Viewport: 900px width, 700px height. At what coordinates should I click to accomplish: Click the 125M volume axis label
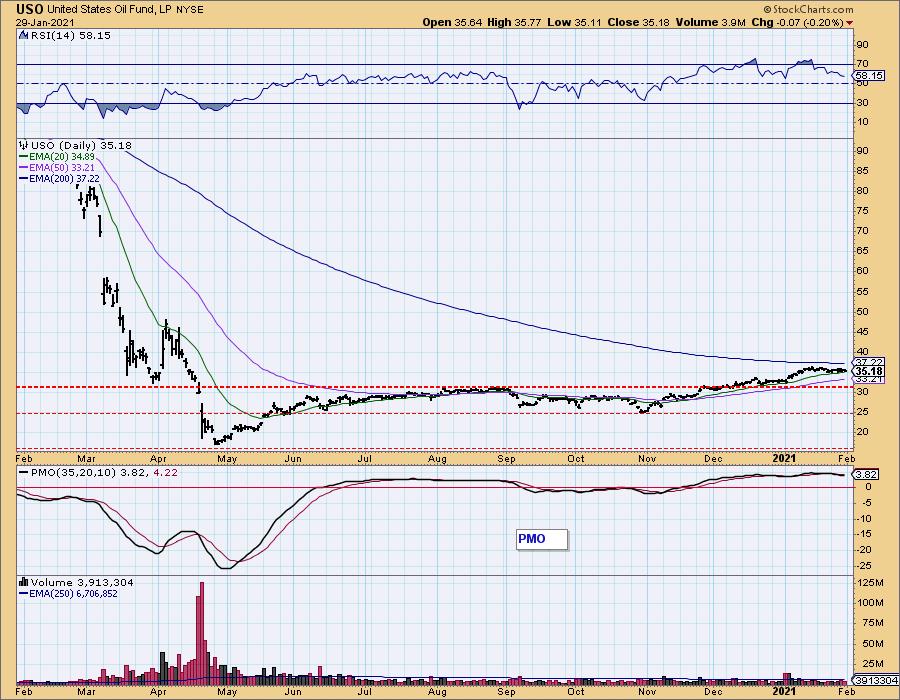870,583
